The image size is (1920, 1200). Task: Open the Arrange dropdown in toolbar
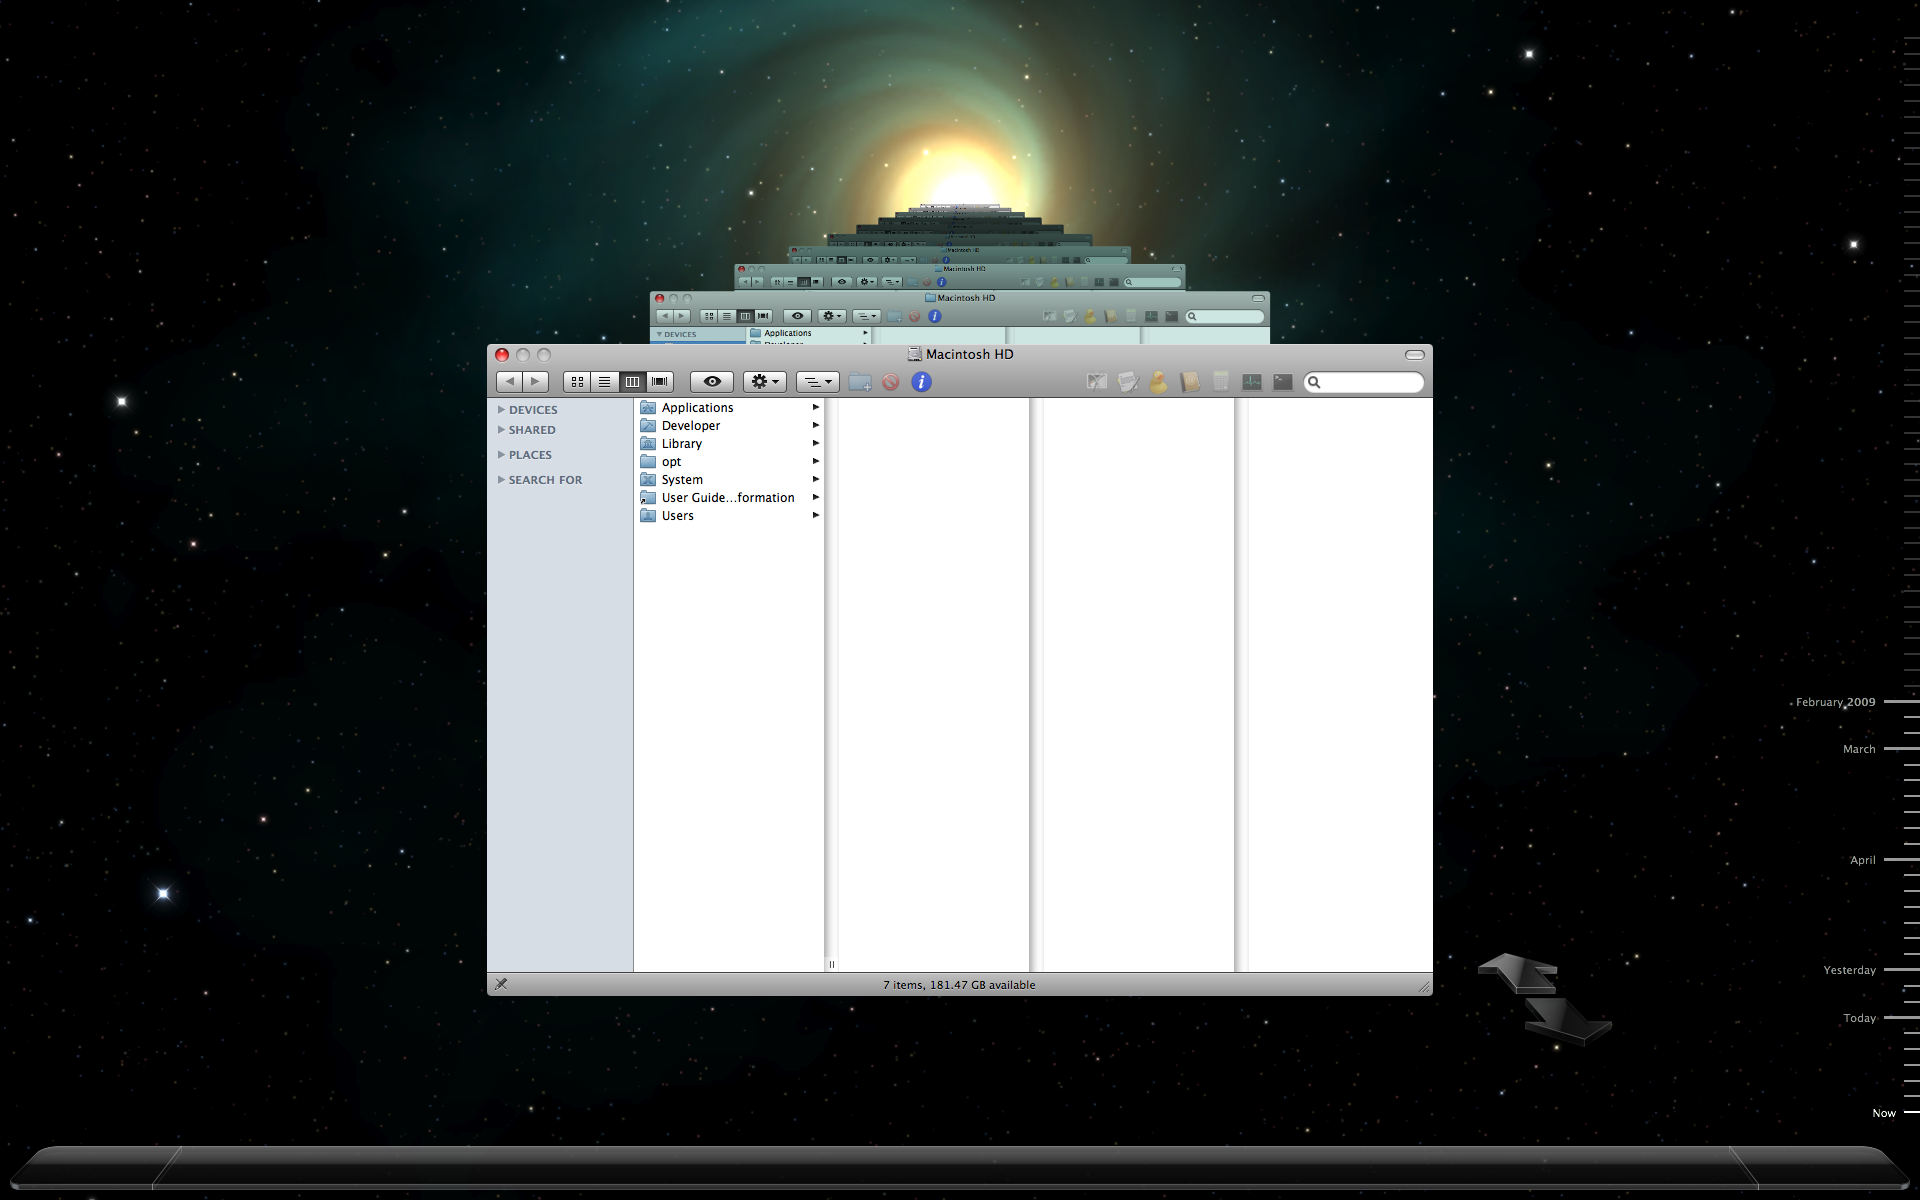(817, 382)
